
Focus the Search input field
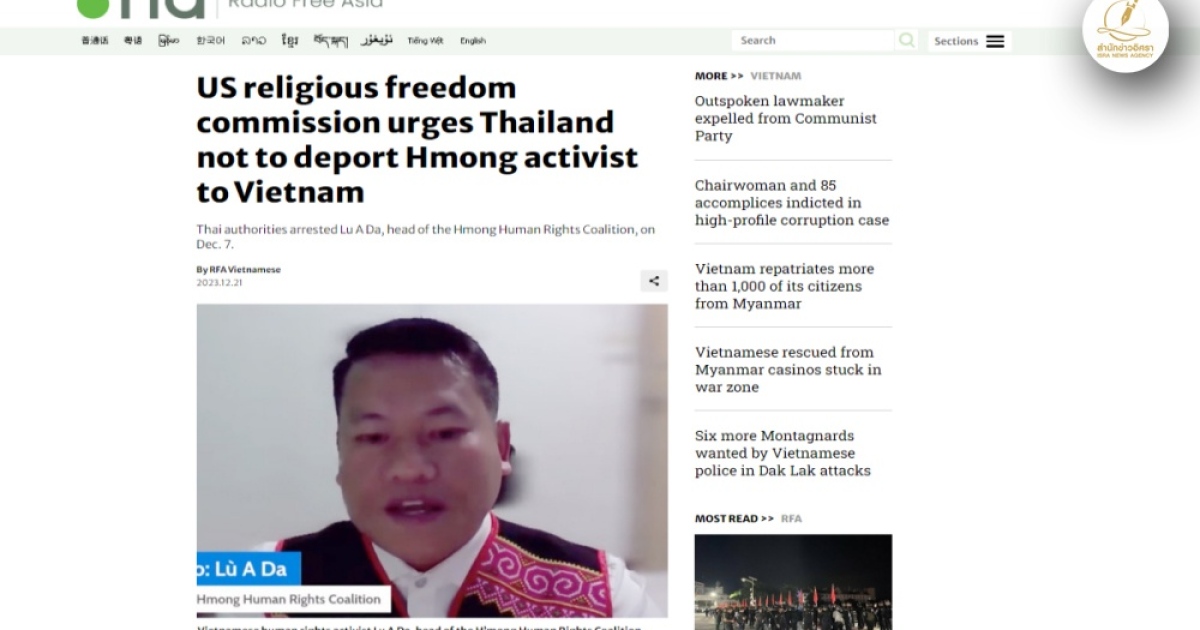coord(812,41)
